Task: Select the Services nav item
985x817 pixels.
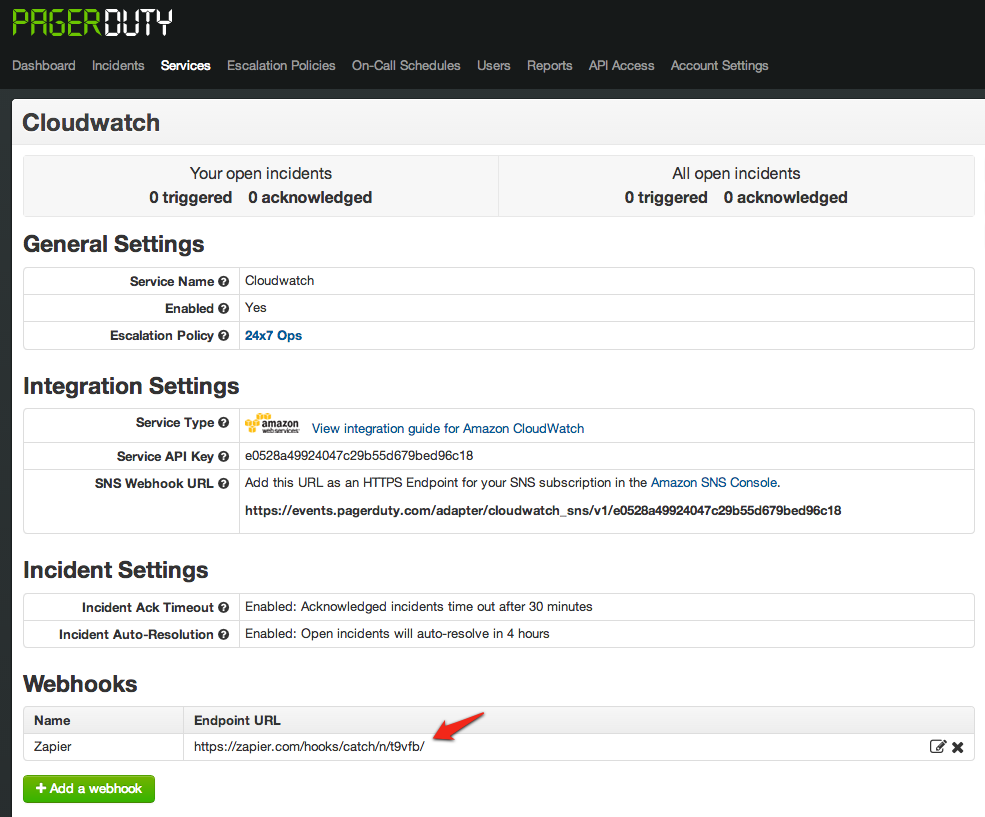Action: 185,65
